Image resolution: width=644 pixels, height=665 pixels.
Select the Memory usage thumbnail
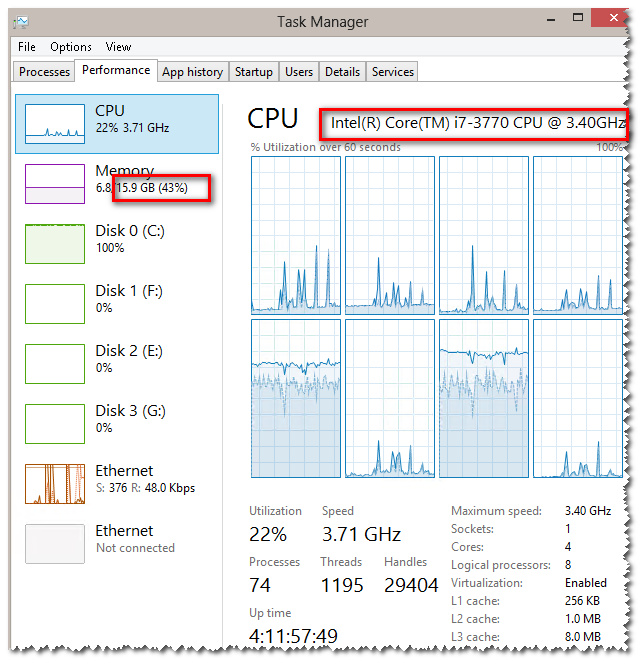[x=55, y=184]
